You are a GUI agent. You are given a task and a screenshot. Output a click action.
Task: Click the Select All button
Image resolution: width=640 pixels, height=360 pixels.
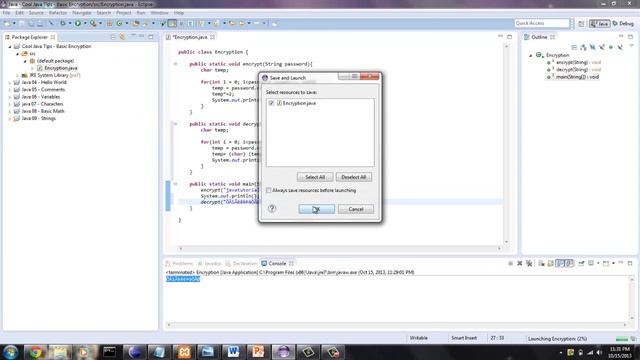coord(315,177)
